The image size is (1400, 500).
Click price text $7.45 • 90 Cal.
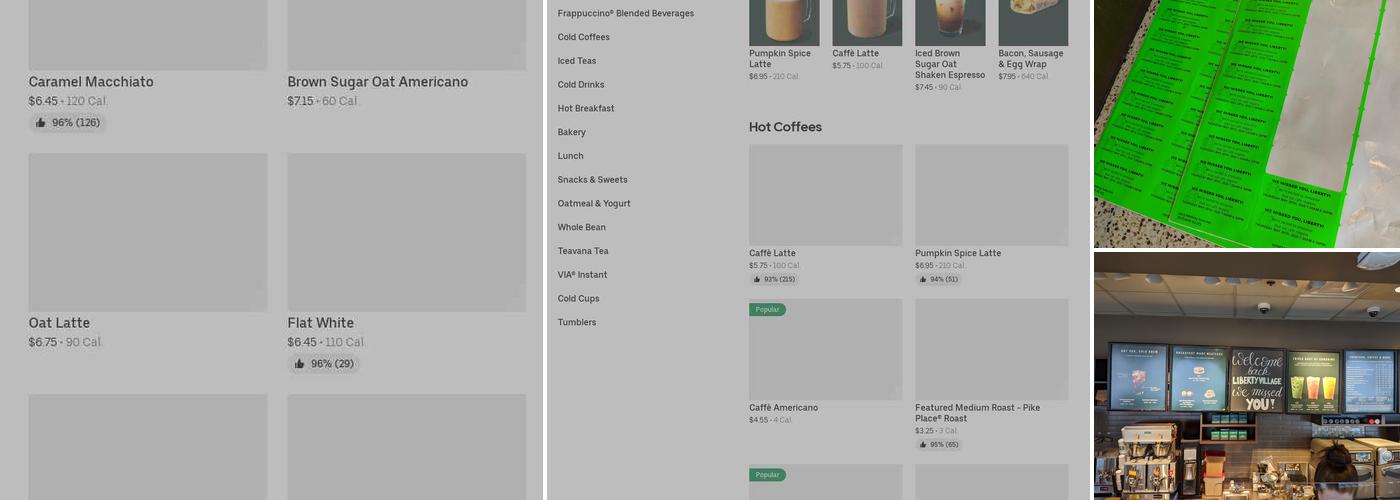939,87
